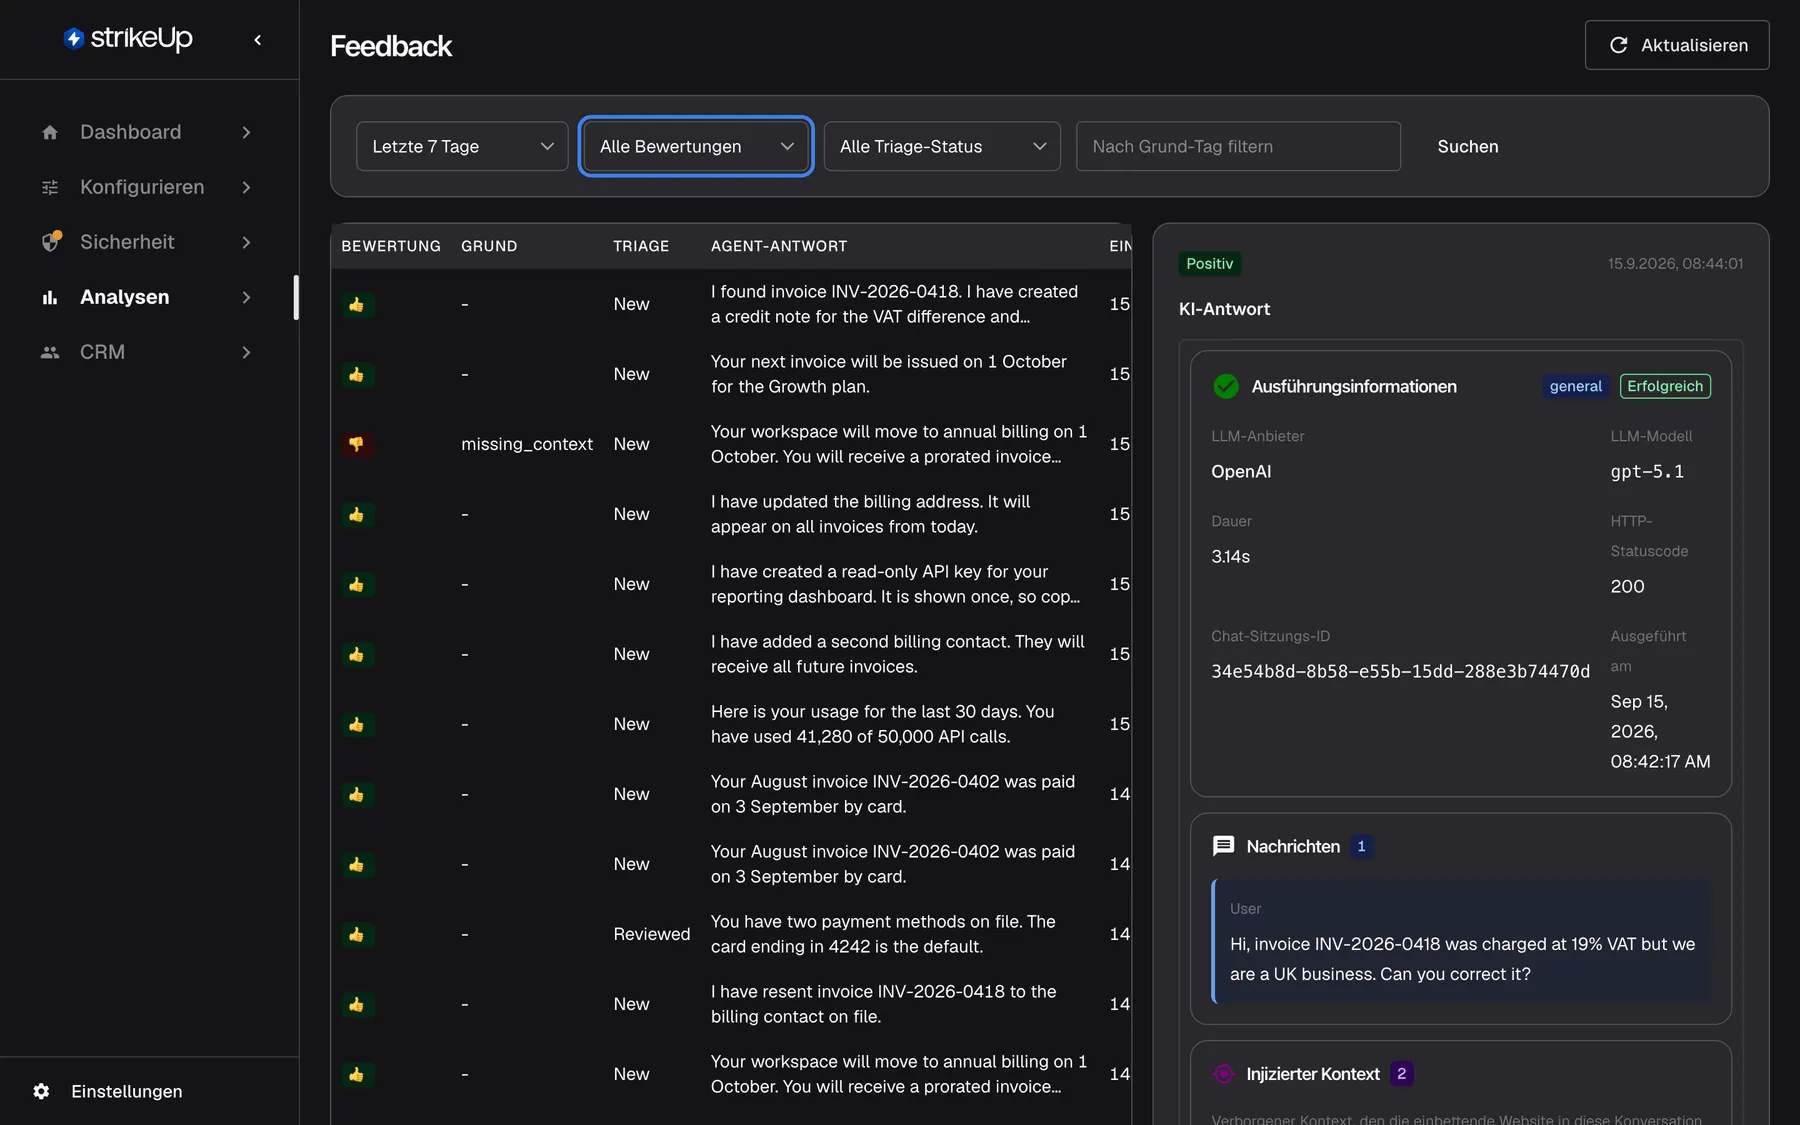Open the Alle Bewertungen dropdown
Viewport: 1800px width, 1125px height.
click(x=696, y=146)
